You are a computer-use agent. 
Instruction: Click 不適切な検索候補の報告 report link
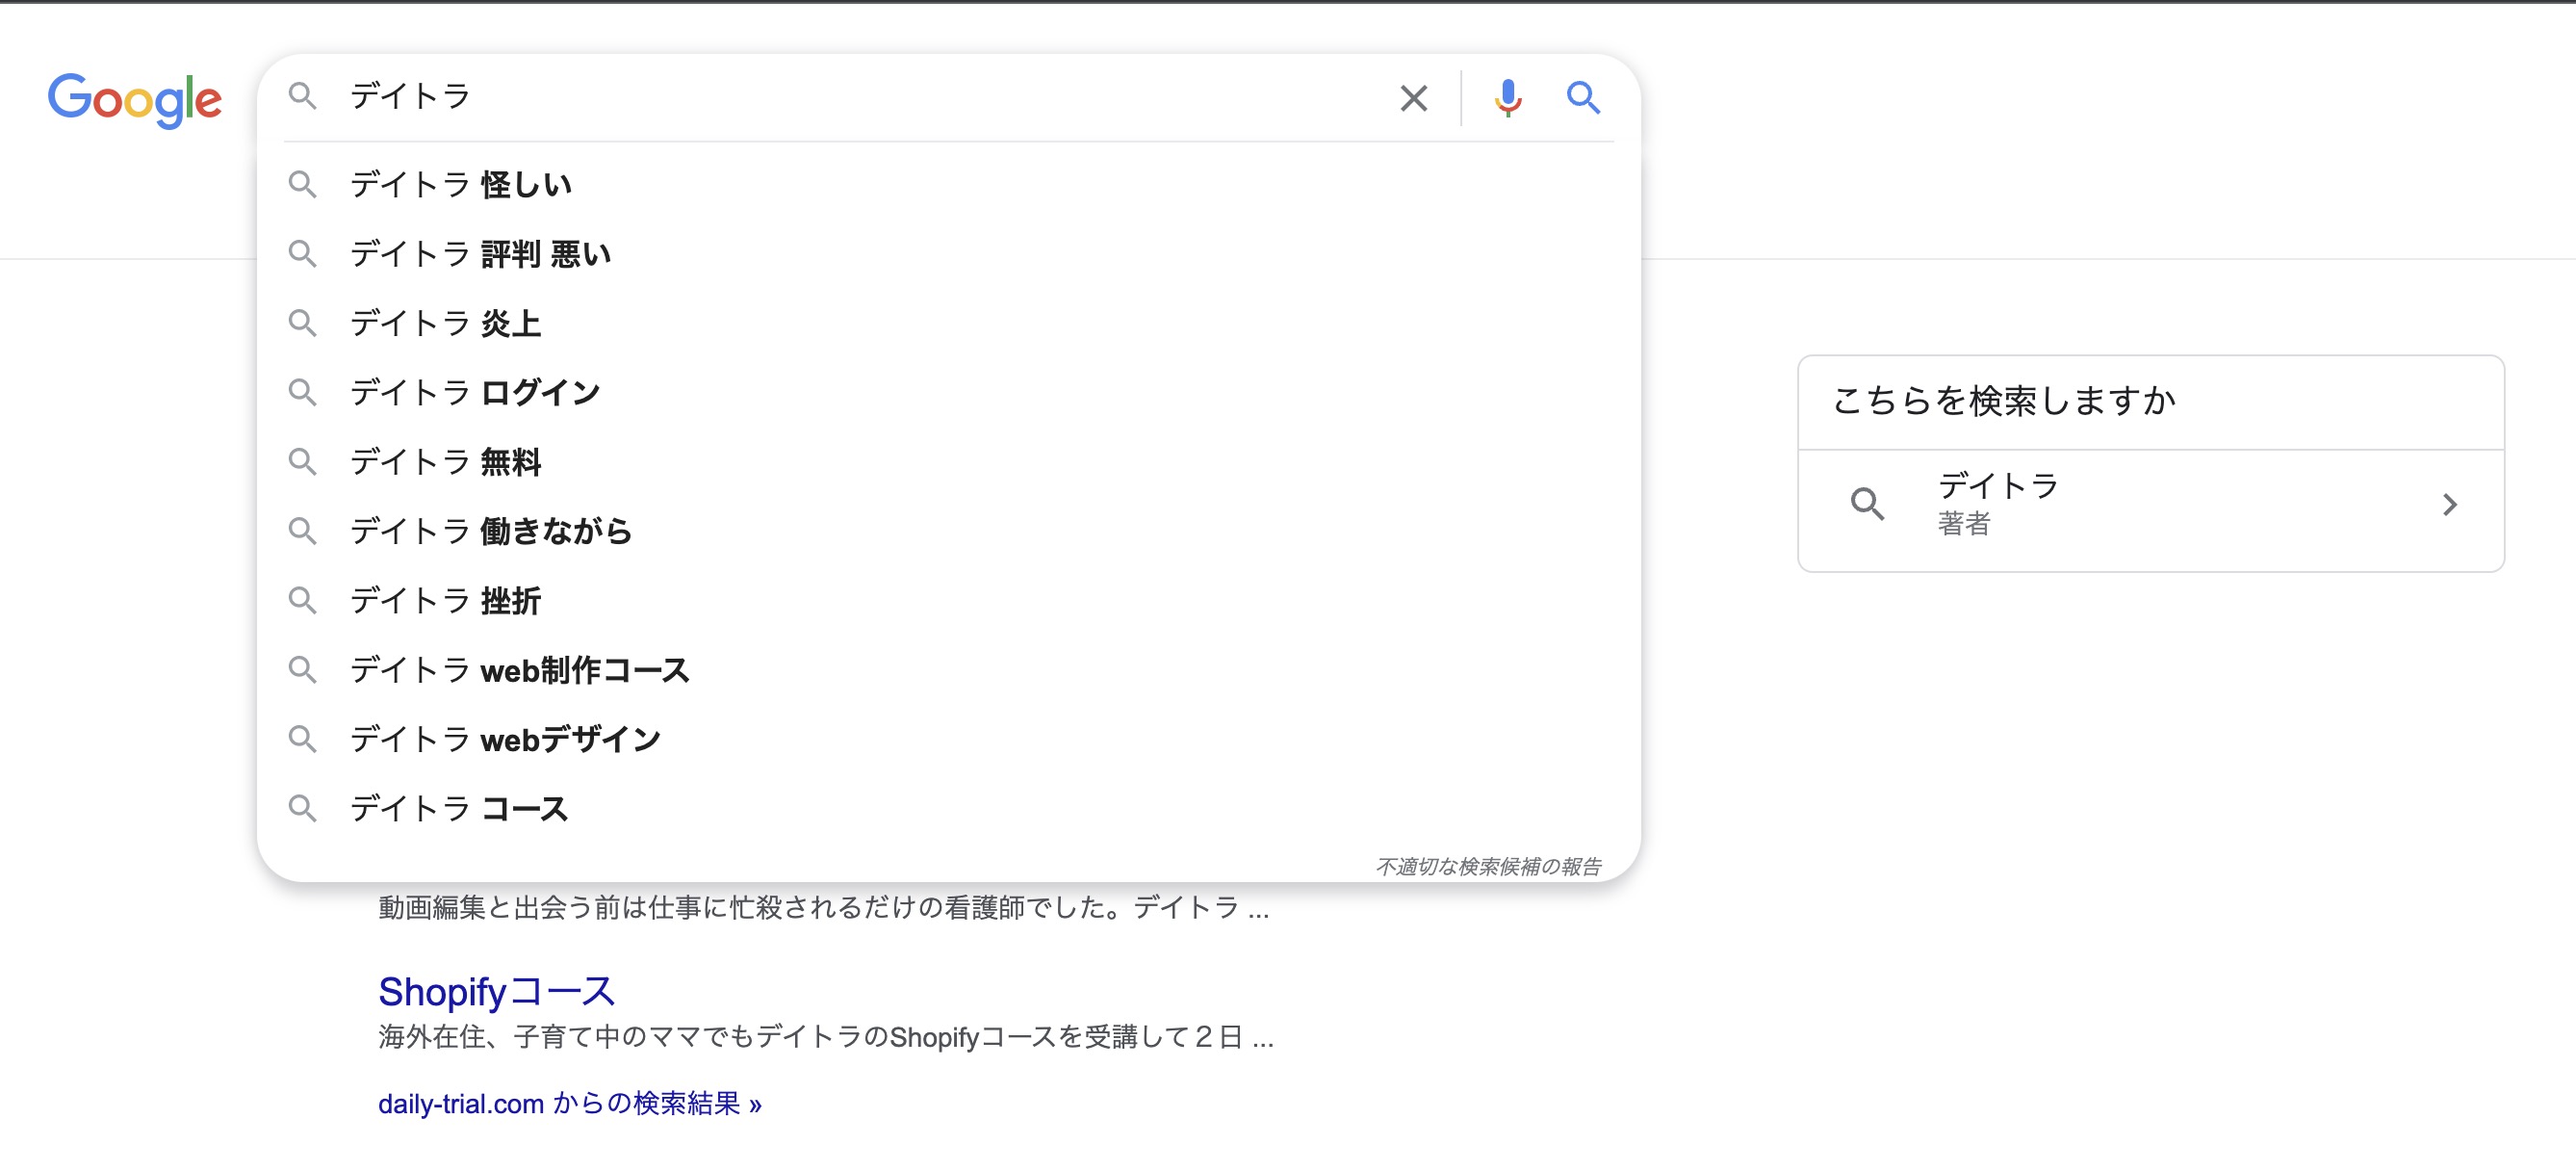pyautogui.click(x=1488, y=866)
